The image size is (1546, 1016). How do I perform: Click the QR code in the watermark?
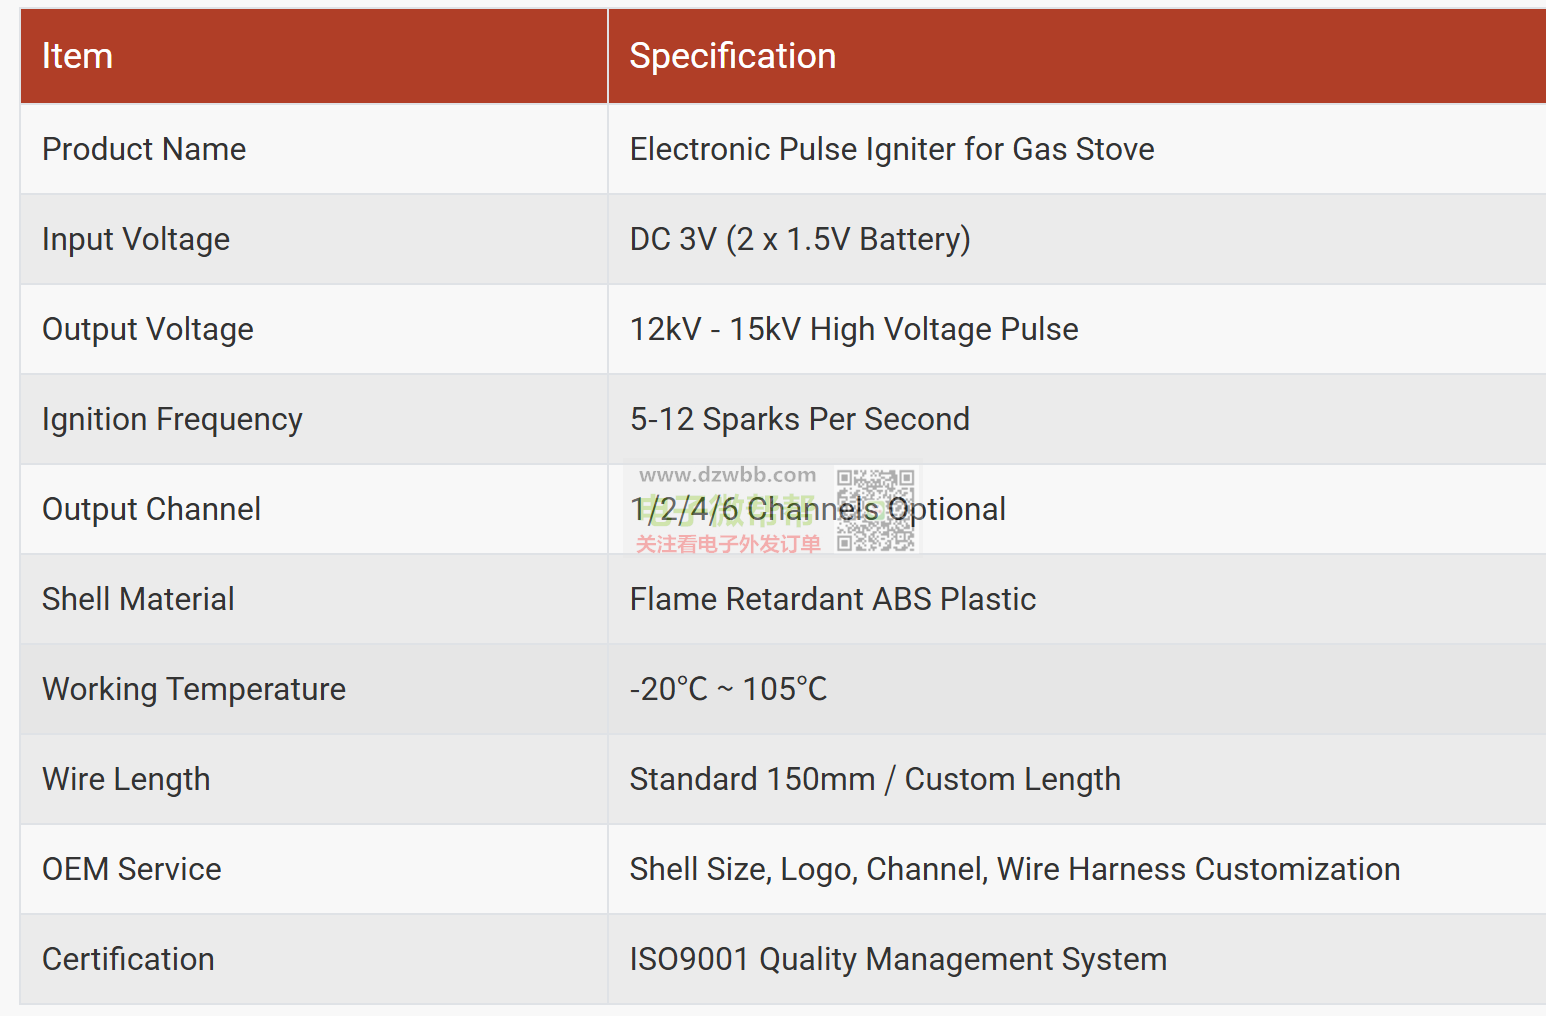[876, 510]
